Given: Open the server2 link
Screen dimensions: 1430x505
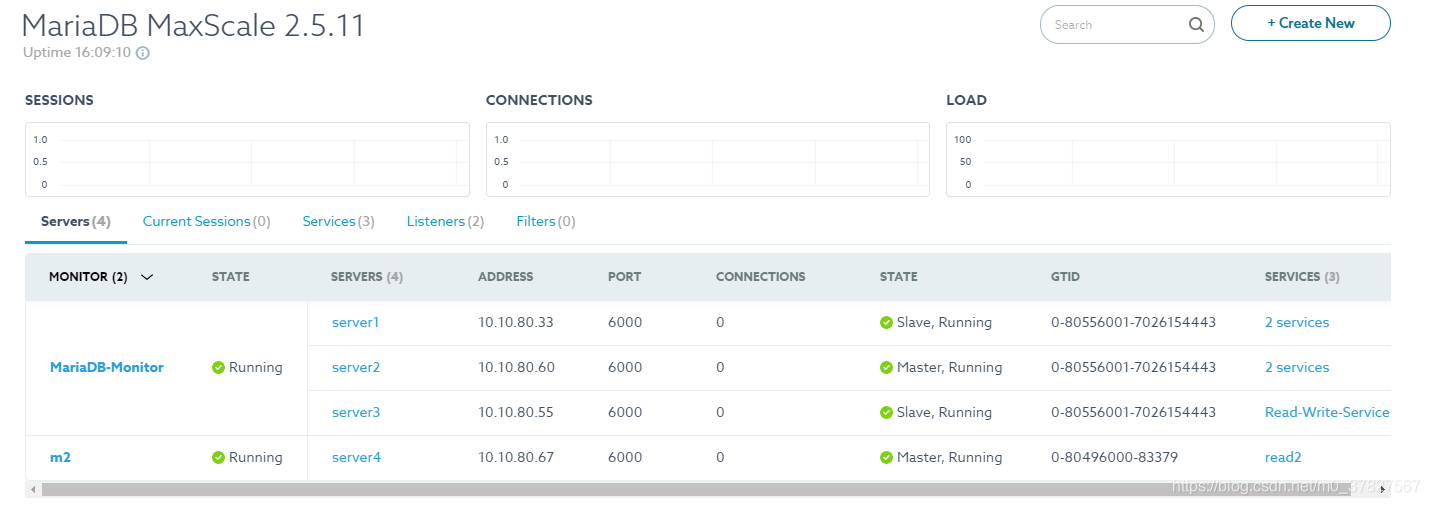Looking at the screenshot, I should [356, 367].
